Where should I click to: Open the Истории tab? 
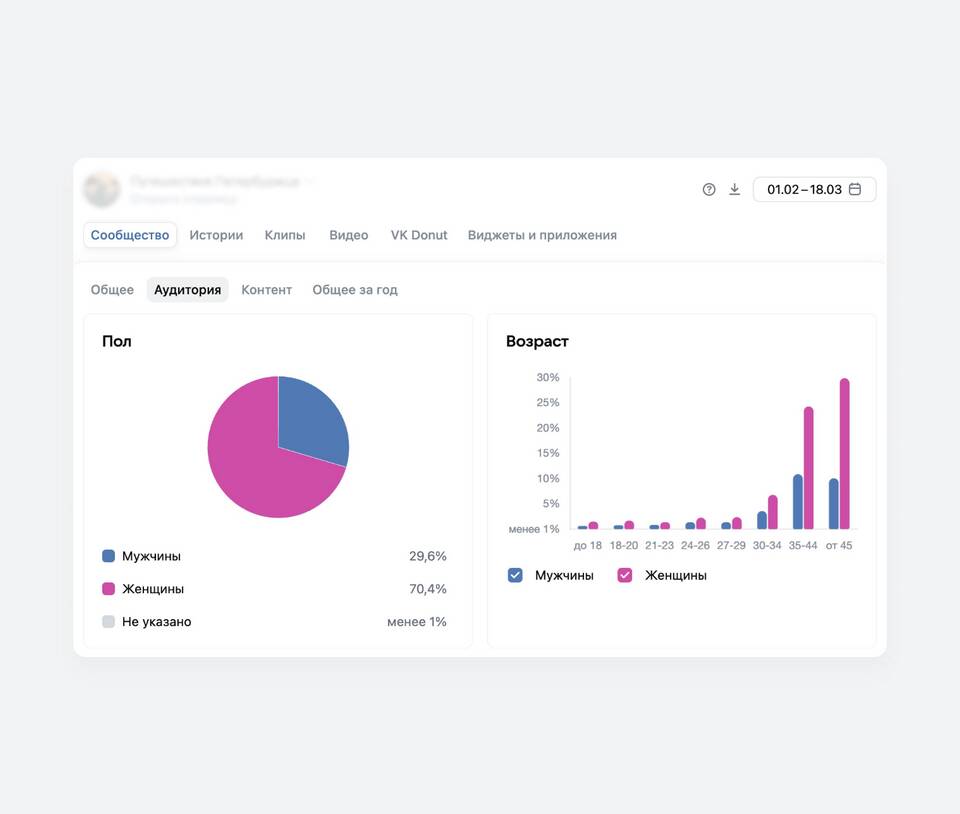(216, 235)
